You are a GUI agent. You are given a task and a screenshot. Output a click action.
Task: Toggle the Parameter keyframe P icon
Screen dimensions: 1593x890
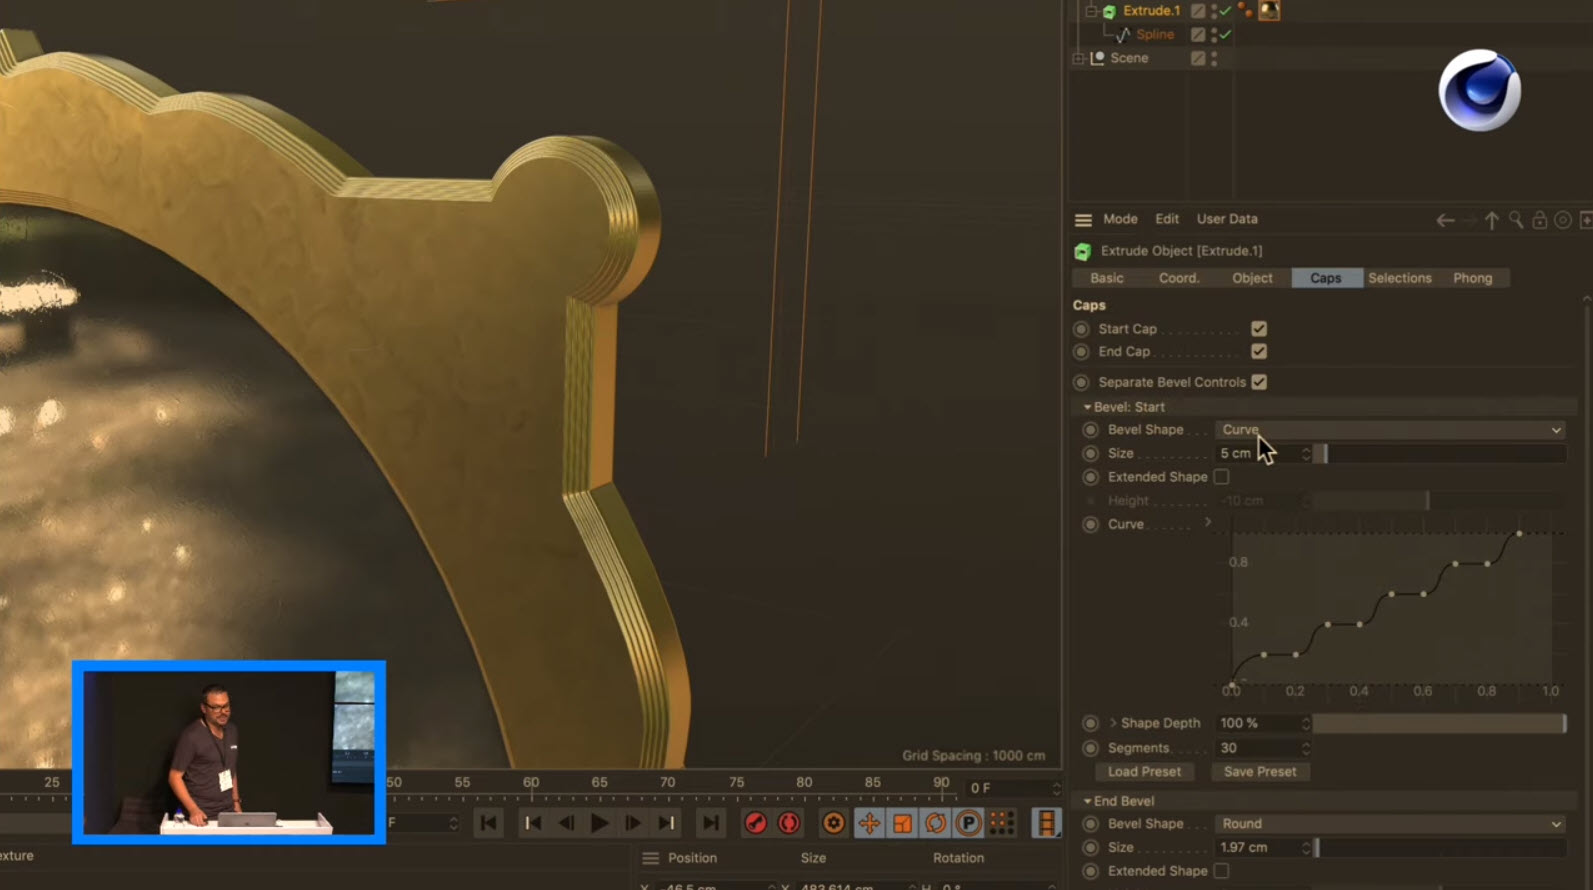coord(968,823)
